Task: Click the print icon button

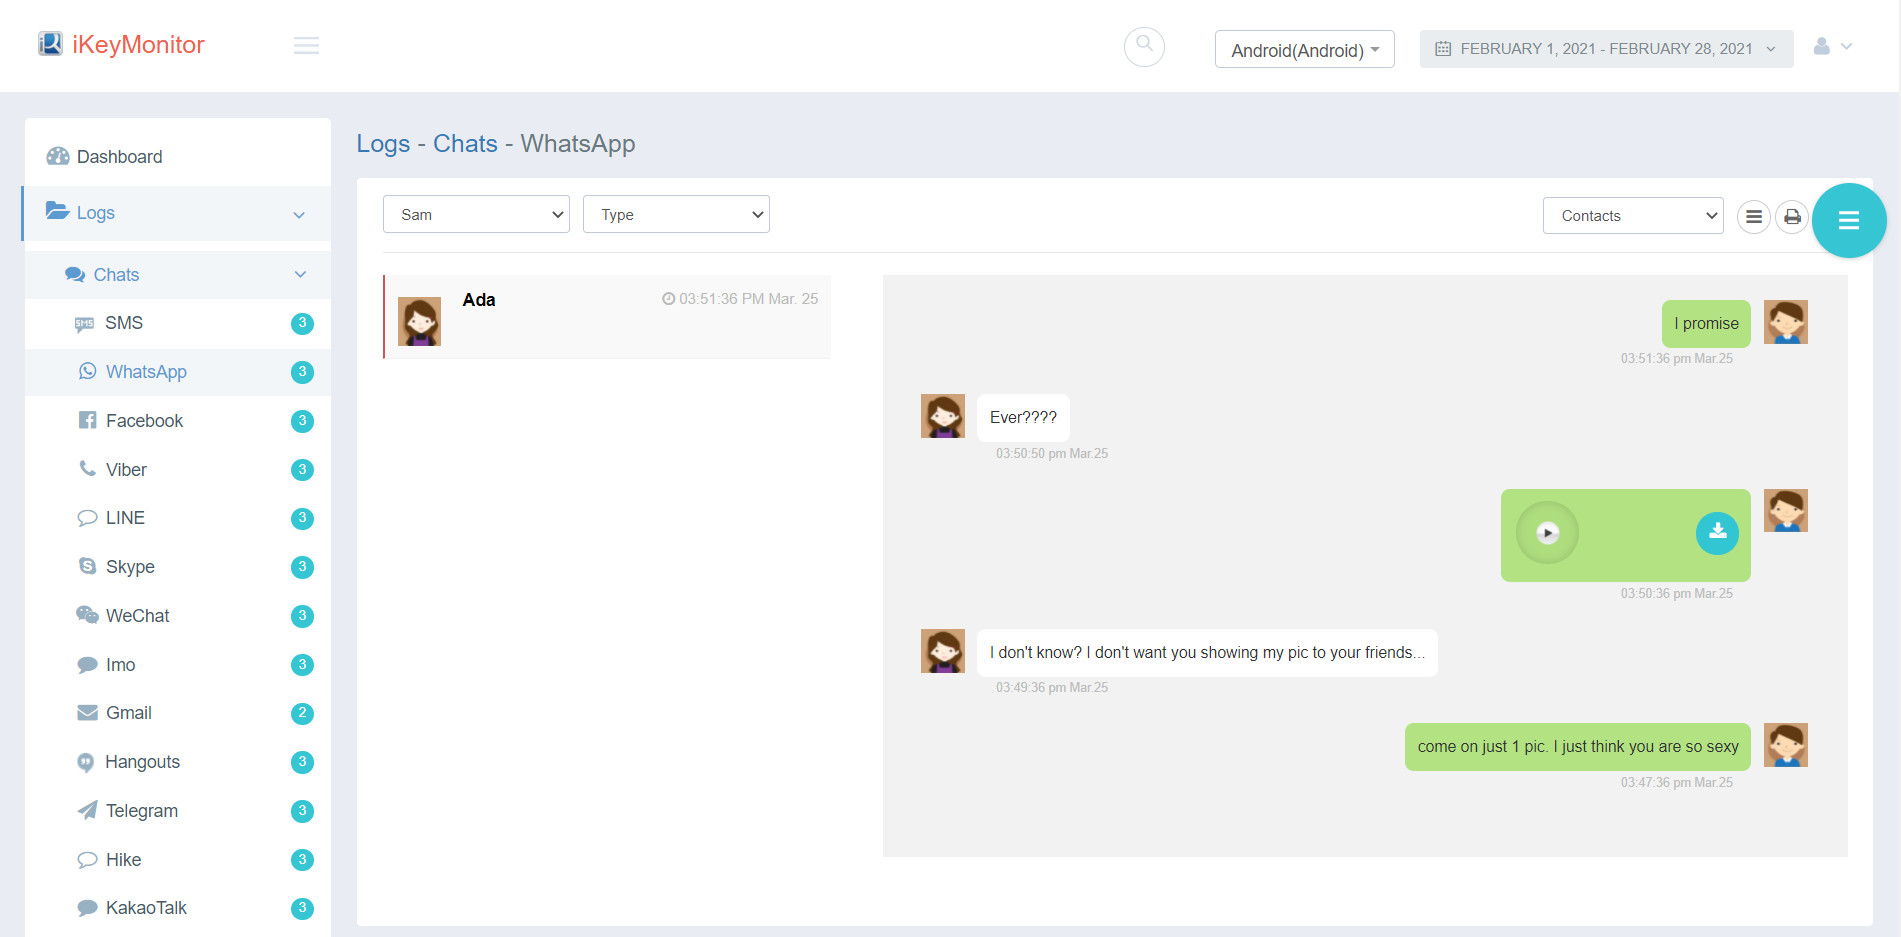Action: (x=1792, y=217)
